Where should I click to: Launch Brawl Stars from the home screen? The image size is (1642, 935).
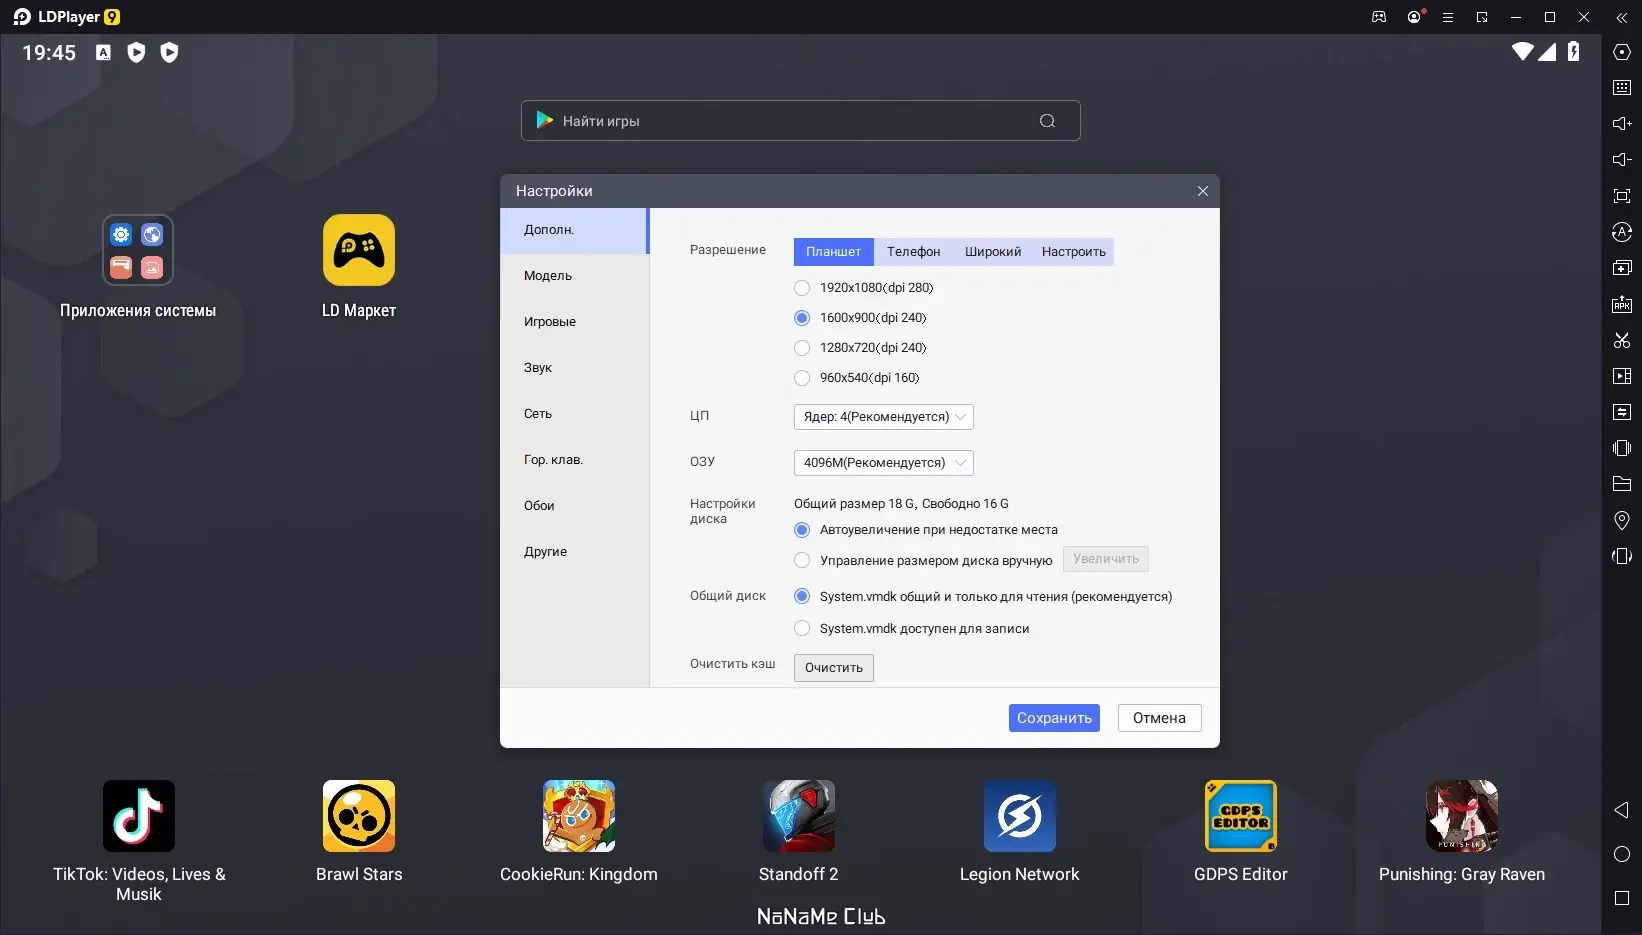[x=359, y=816]
